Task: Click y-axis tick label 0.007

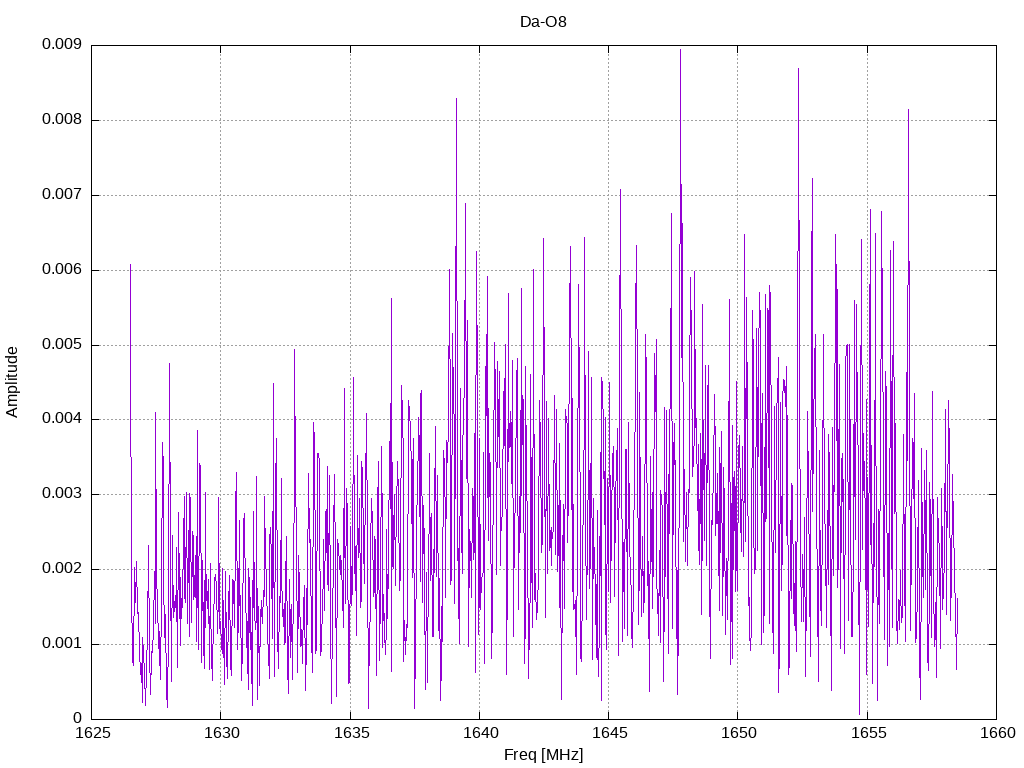Action: point(62,195)
